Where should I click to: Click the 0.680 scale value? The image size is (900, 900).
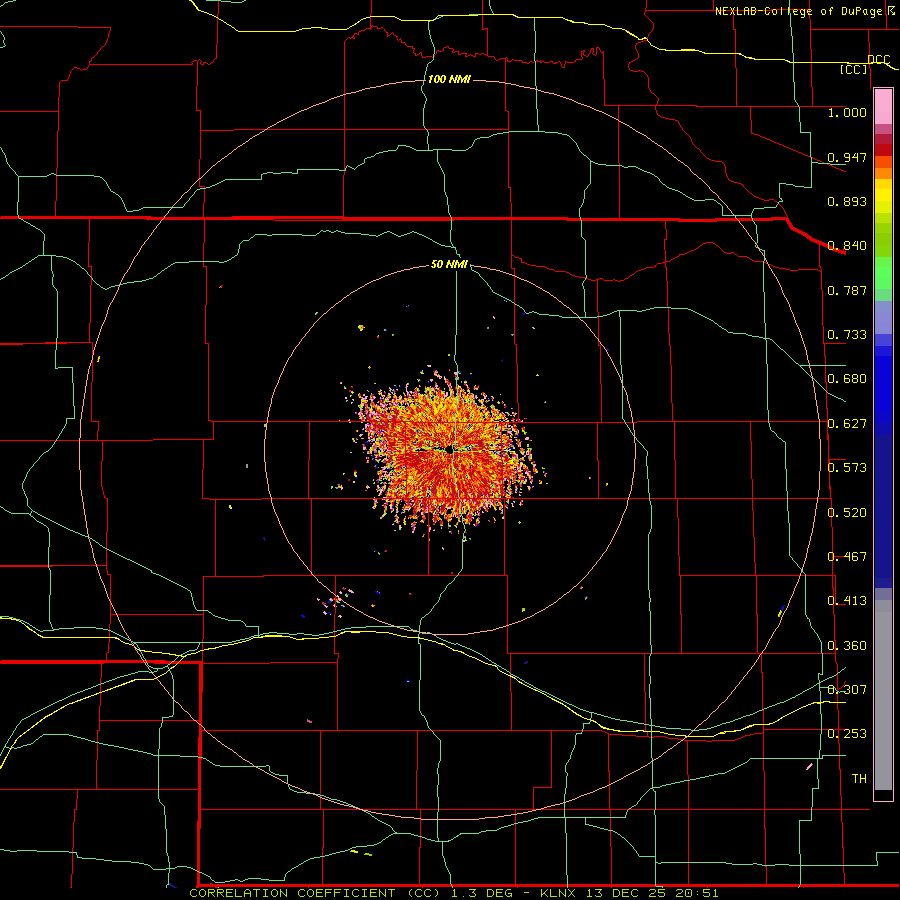[x=847, y=379]
